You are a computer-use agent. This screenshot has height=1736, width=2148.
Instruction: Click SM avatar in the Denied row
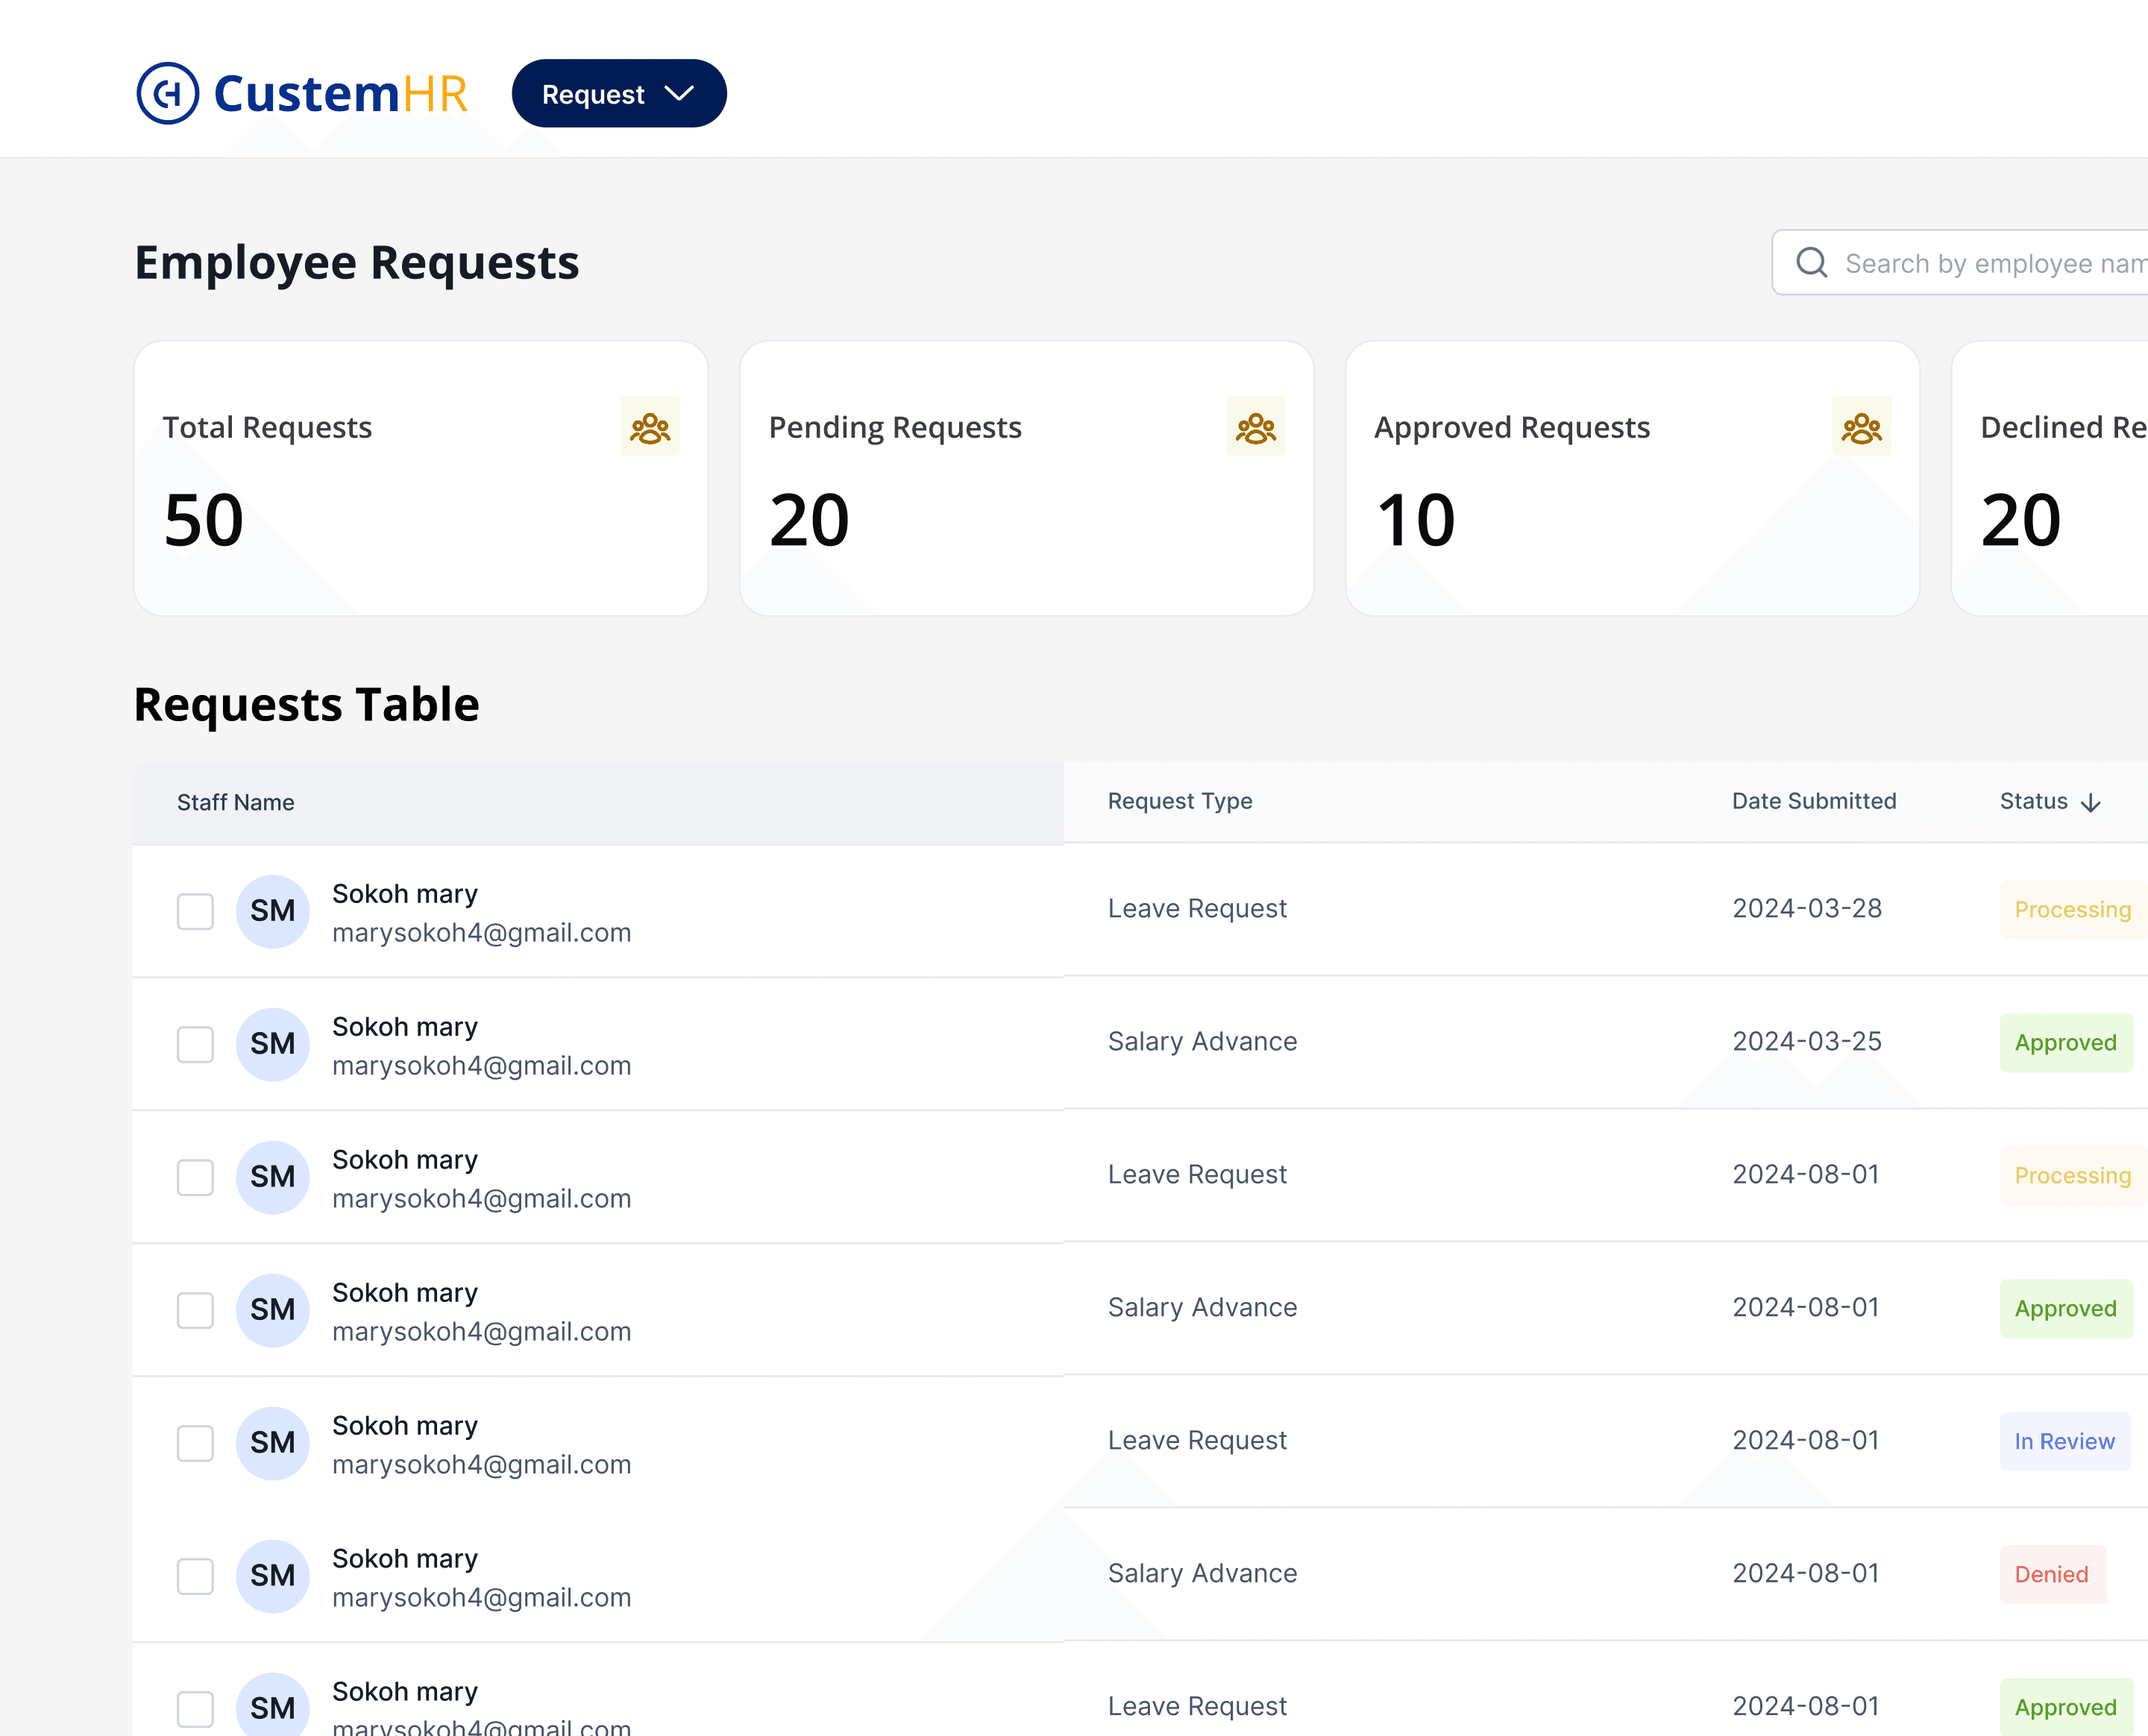point(272,1576)
